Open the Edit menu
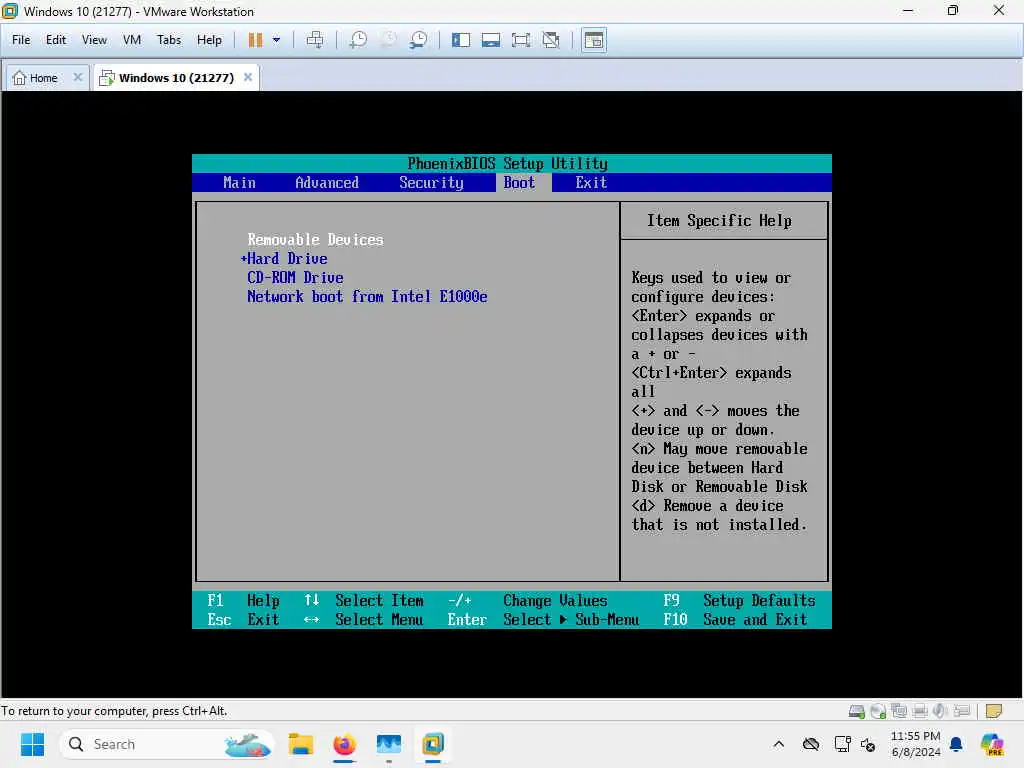Screen dimensions: 1024x768 click(56, 40)
